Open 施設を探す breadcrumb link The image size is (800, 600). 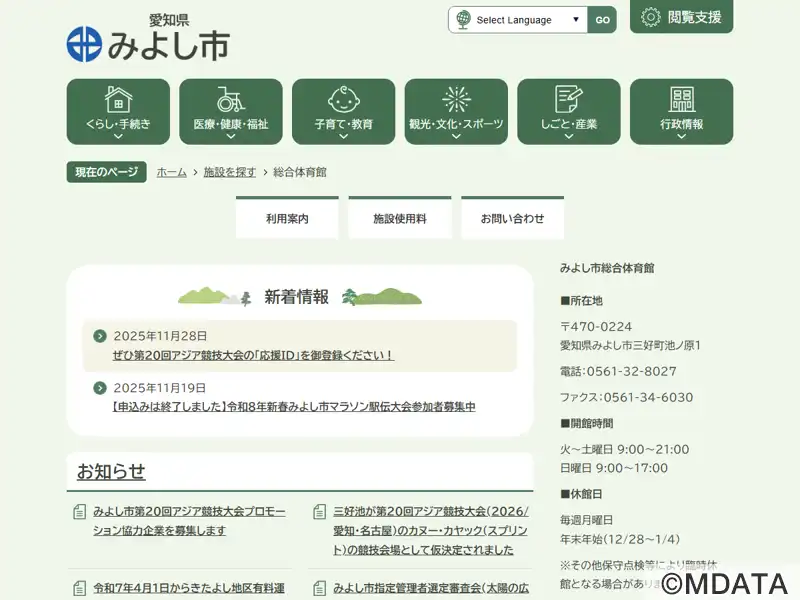click(x=230, y=172)
